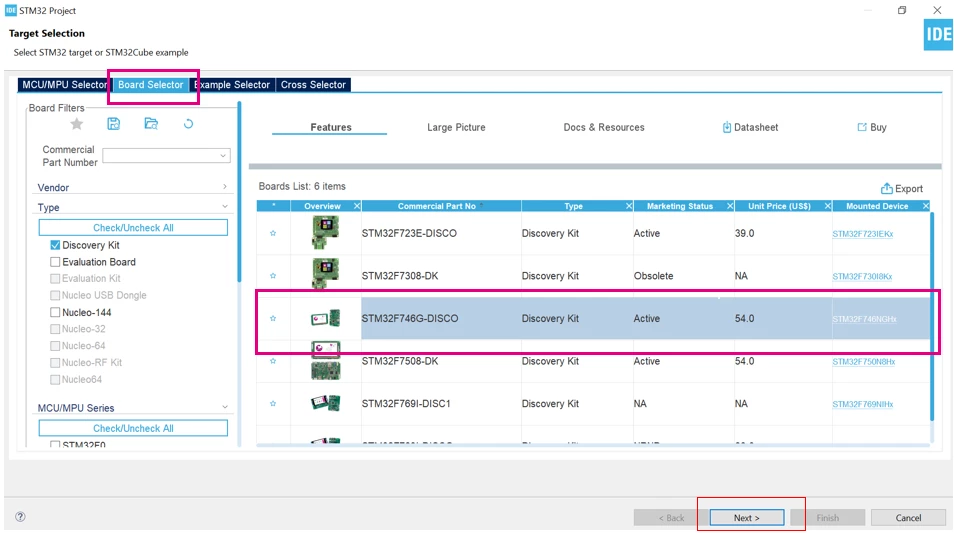Toggle the Nucleo64 checkbox
This screenshot has height=533, width=954.
coord(55,380)
